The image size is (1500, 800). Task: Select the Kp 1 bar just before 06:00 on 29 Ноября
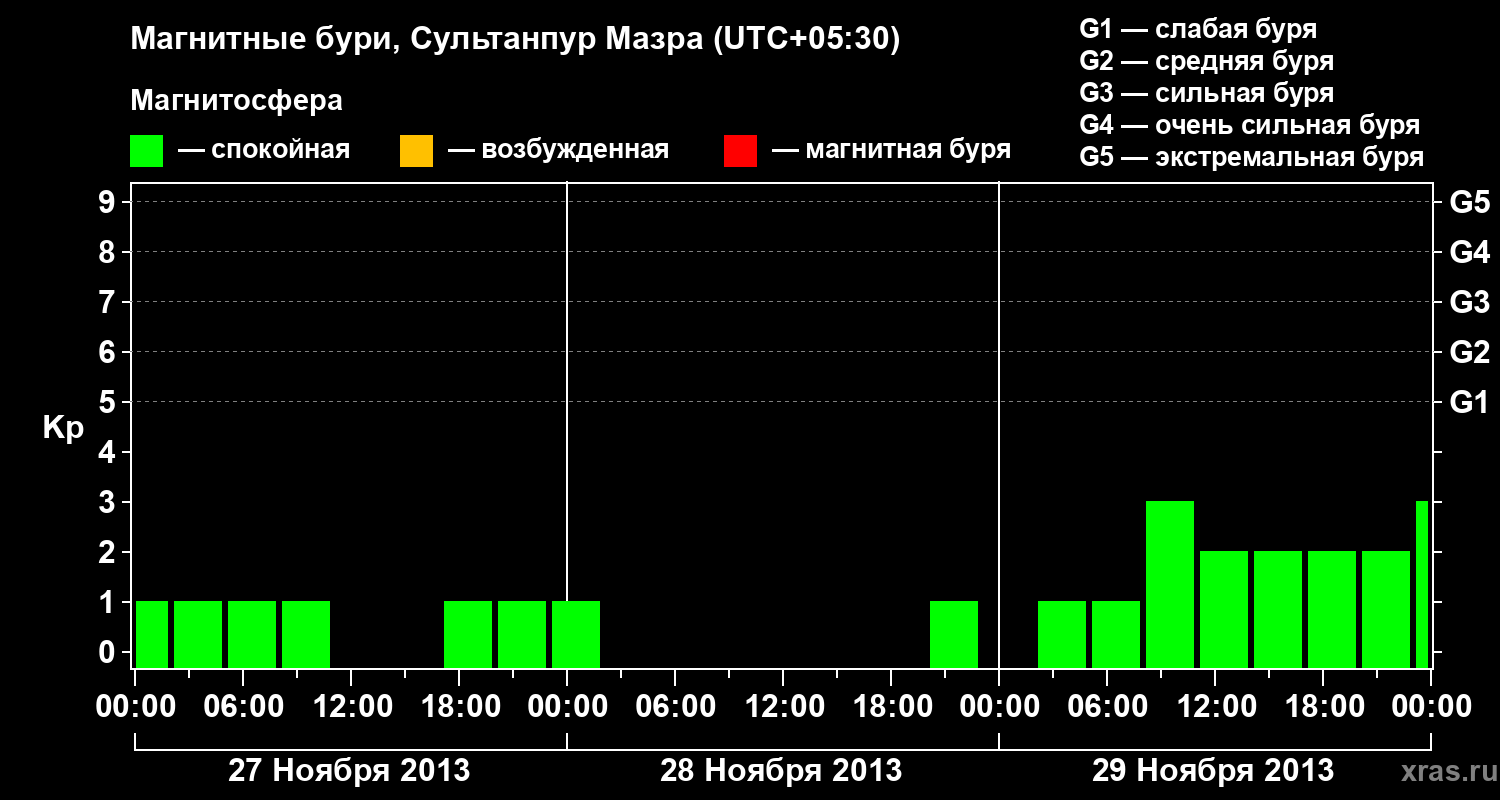[x=1062, y=634]
